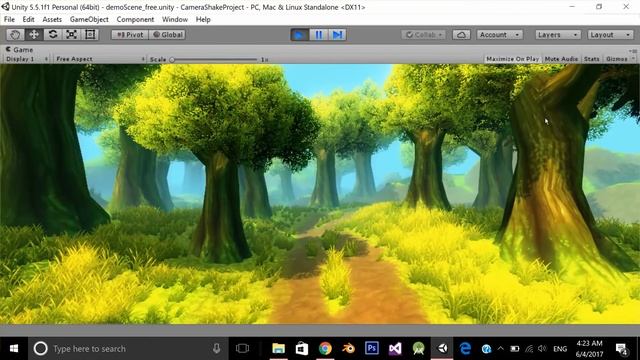The width and height of the screenshot is (640, 360).
Task: Show hidden system tray icons
Action: [x=500, y=349]
